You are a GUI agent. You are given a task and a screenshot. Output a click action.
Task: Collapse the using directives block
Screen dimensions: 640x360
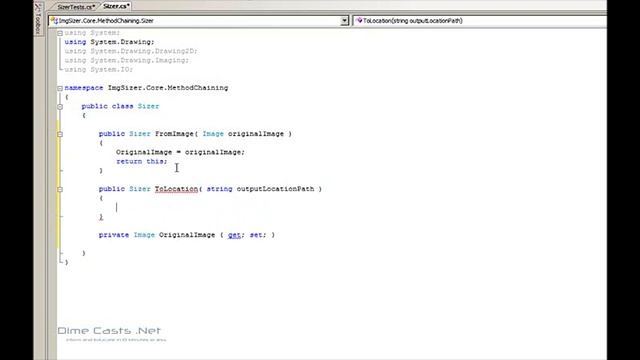pyautogui.click(x=60, y=33)
